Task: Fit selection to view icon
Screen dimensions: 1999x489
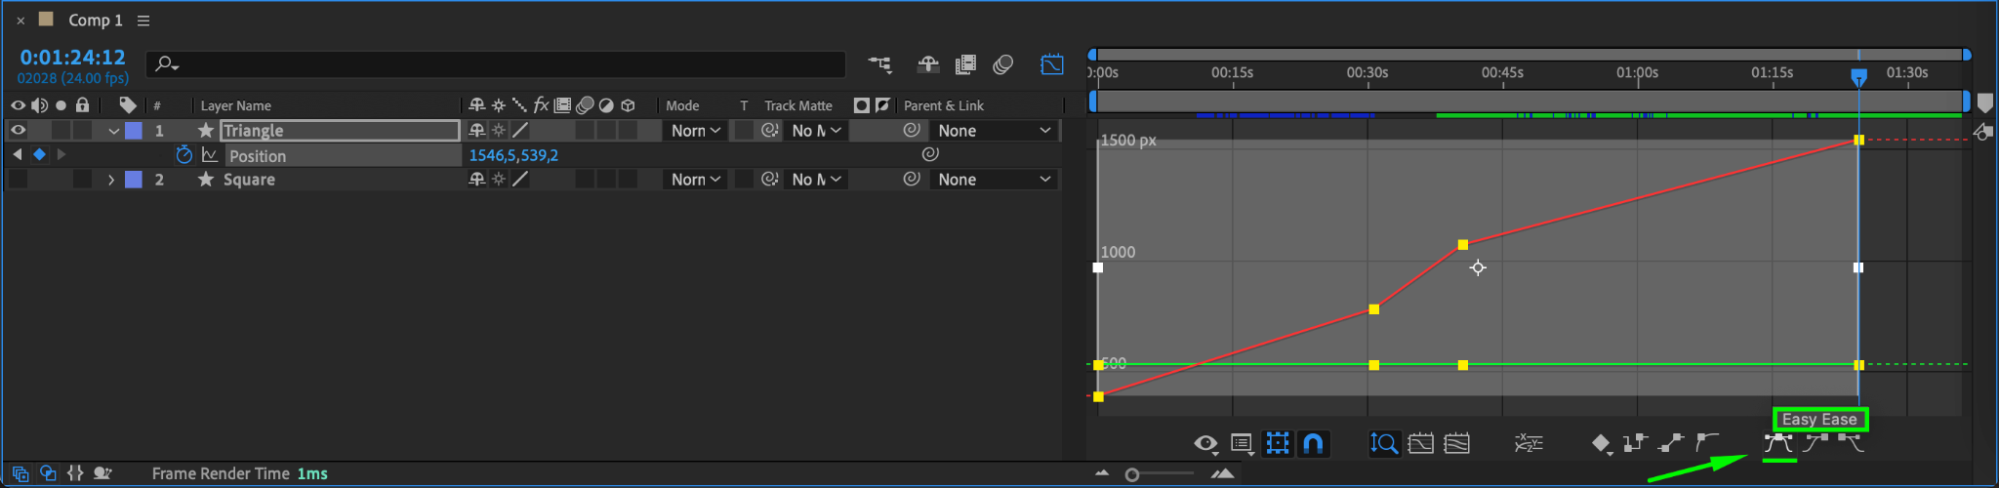Action: 1421,443
